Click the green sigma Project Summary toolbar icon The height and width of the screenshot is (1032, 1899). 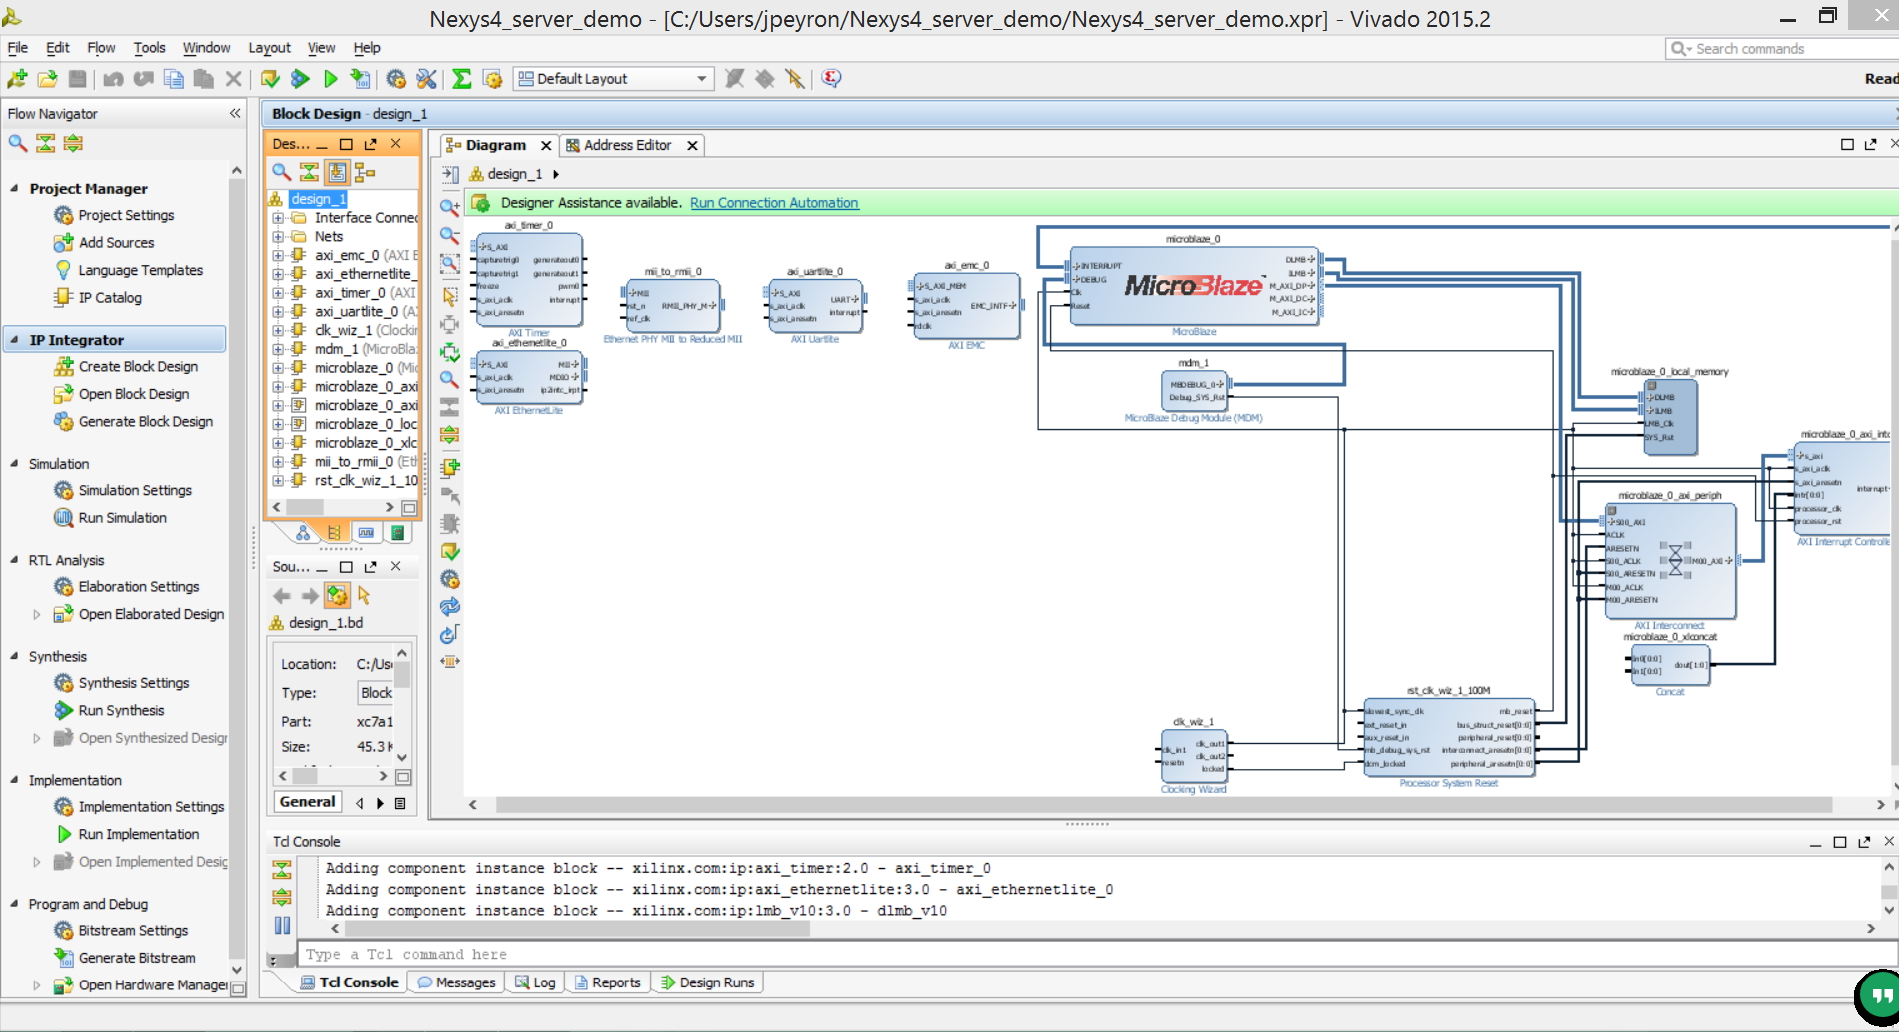461,78
